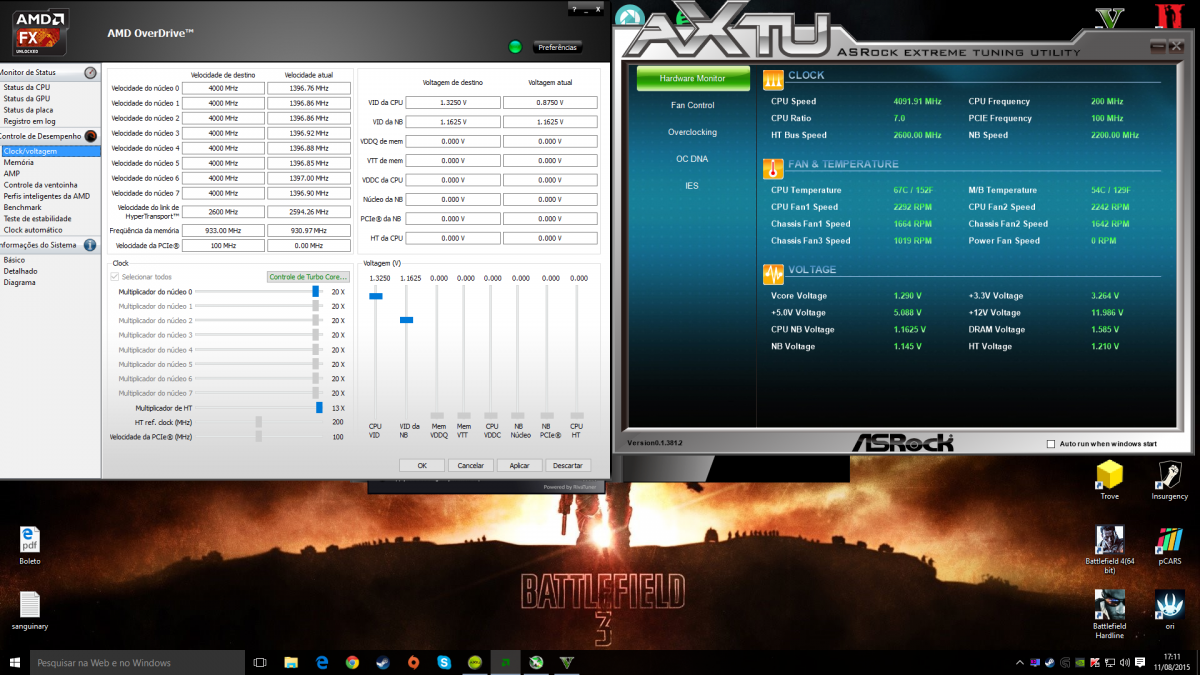
Task: Launch Microsoft Edge from the taskbar
Action: [x=322, y=662]
